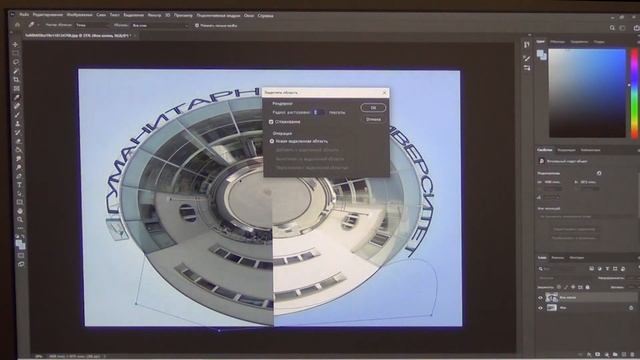The image size is (640, 360).
Task: Select the History Brush tool
Action: pyautogui.click(x=18, y=132)
